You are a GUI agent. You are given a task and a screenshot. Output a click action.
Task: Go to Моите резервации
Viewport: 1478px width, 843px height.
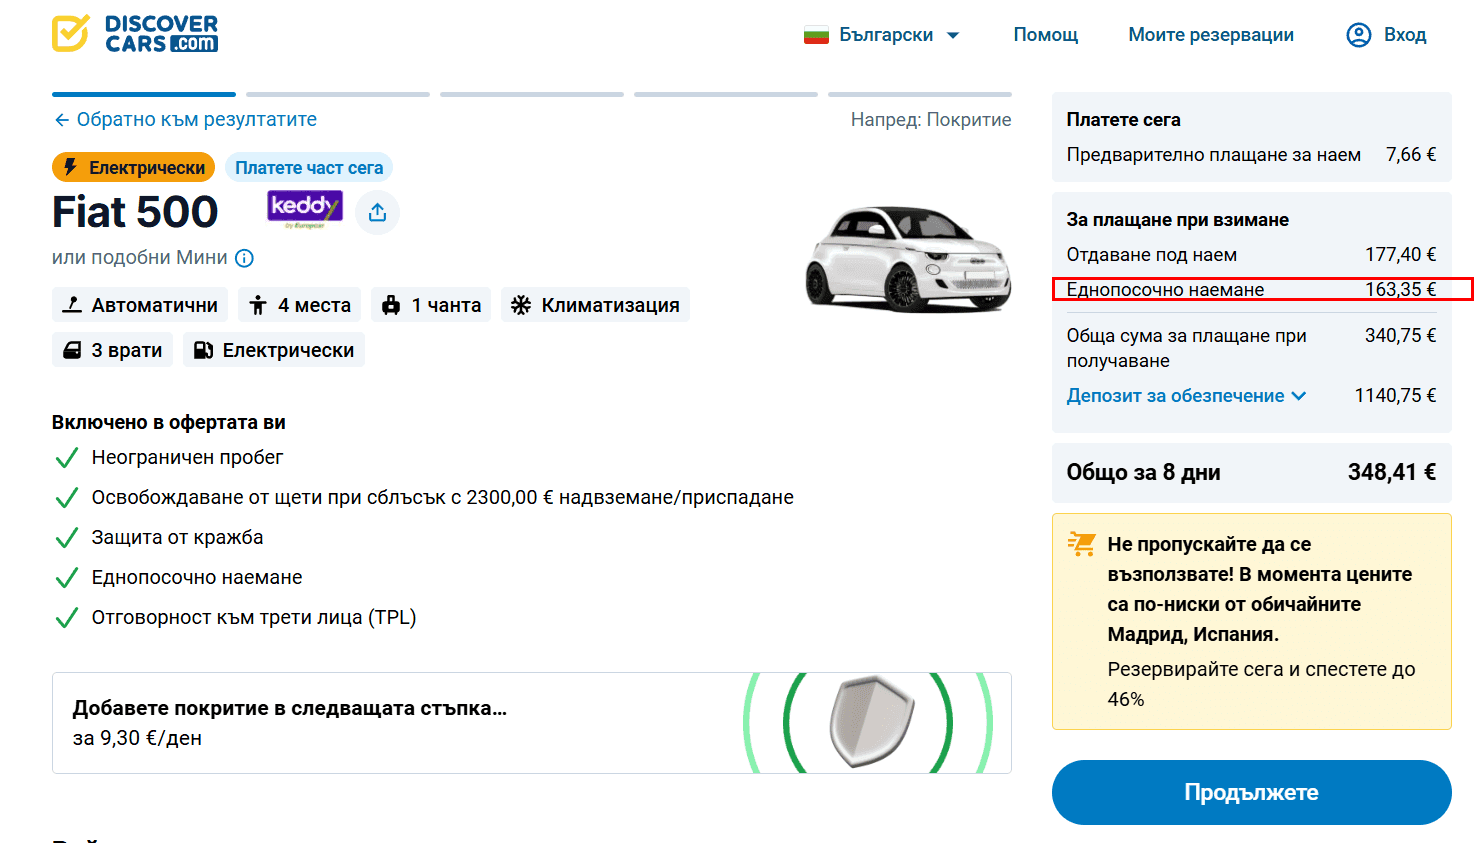[1211, 35]
